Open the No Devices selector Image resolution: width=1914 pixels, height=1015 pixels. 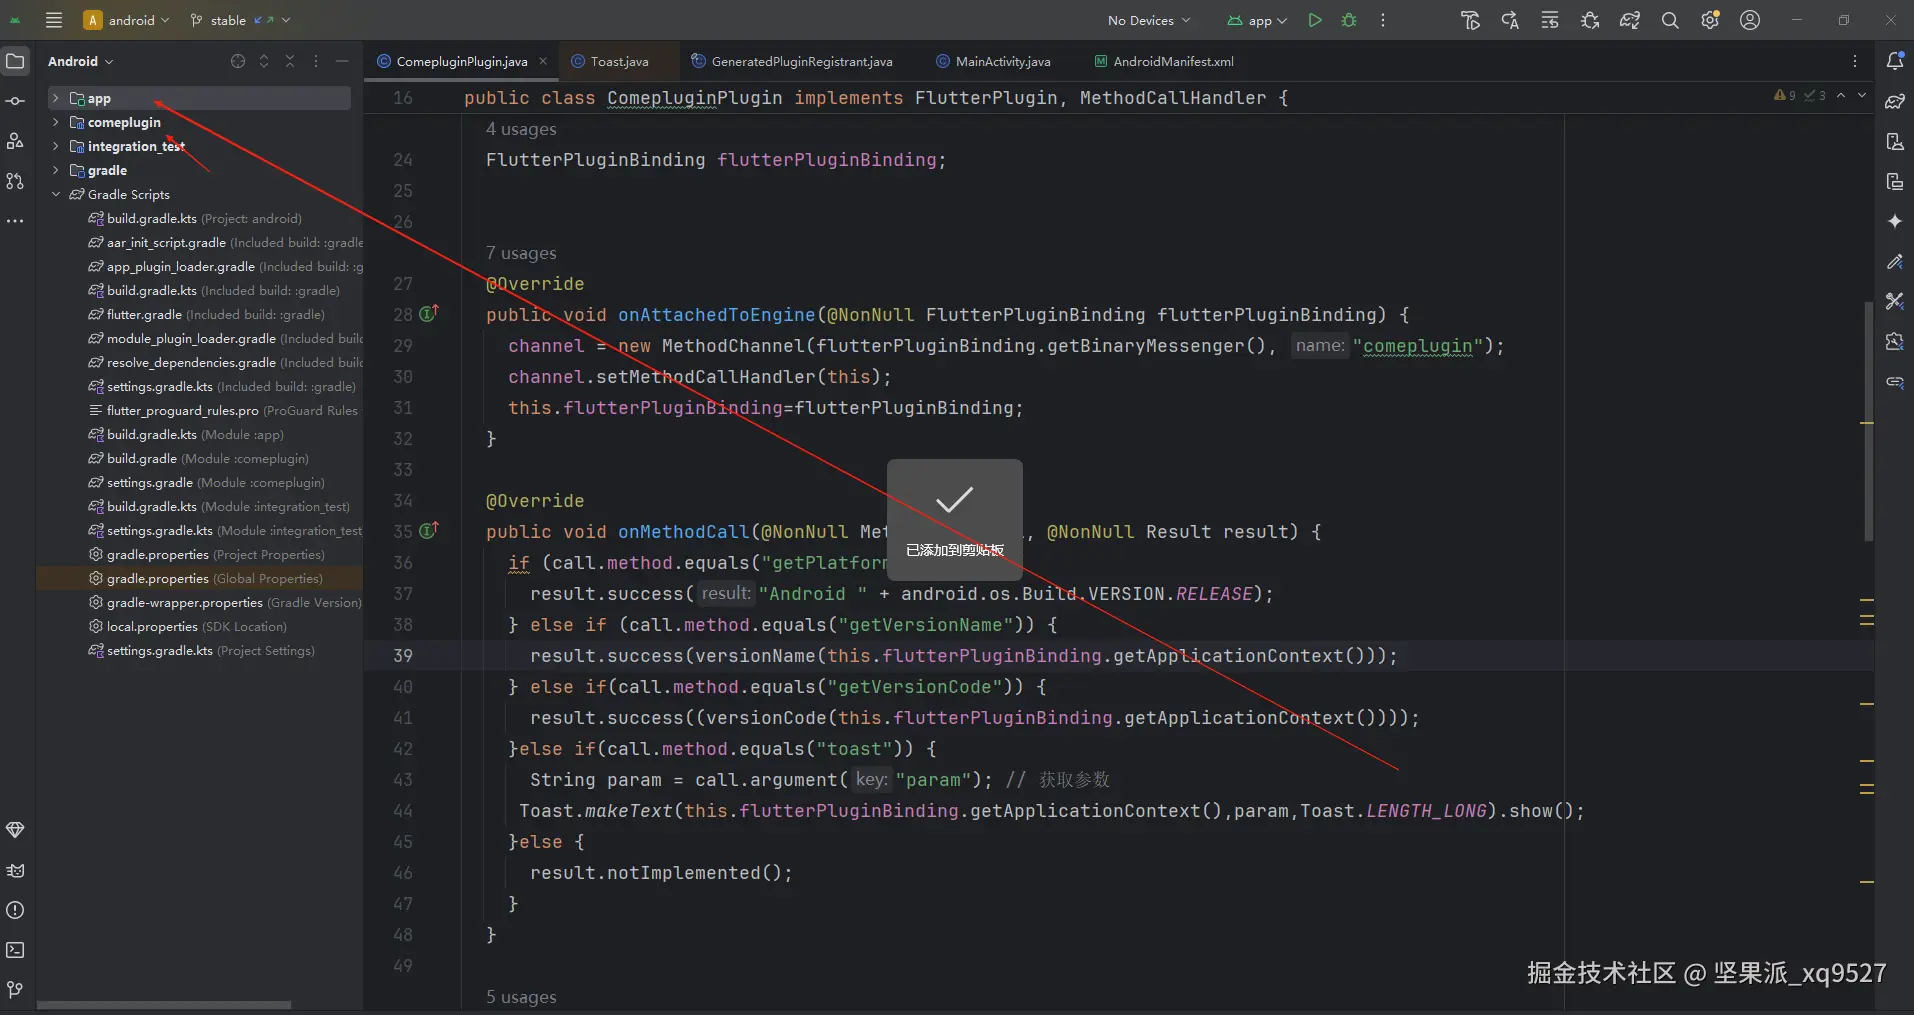[1149, 20]
